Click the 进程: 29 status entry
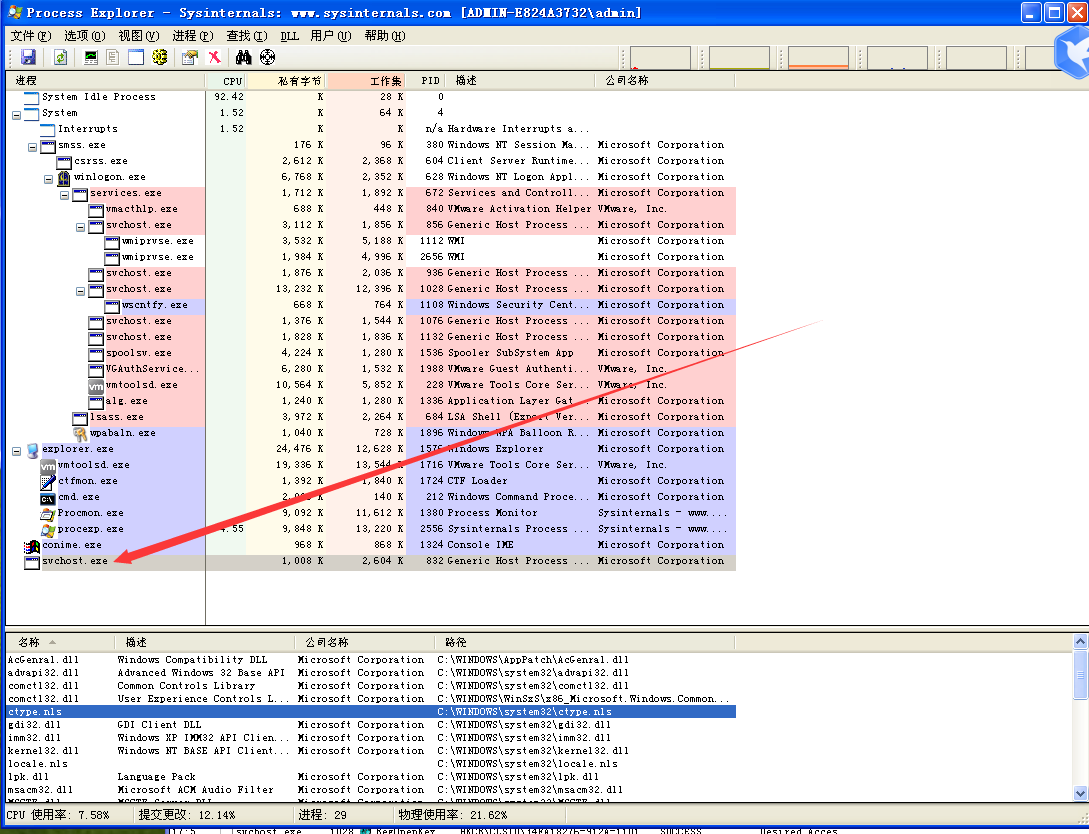1089x834 pixels. 322,815
